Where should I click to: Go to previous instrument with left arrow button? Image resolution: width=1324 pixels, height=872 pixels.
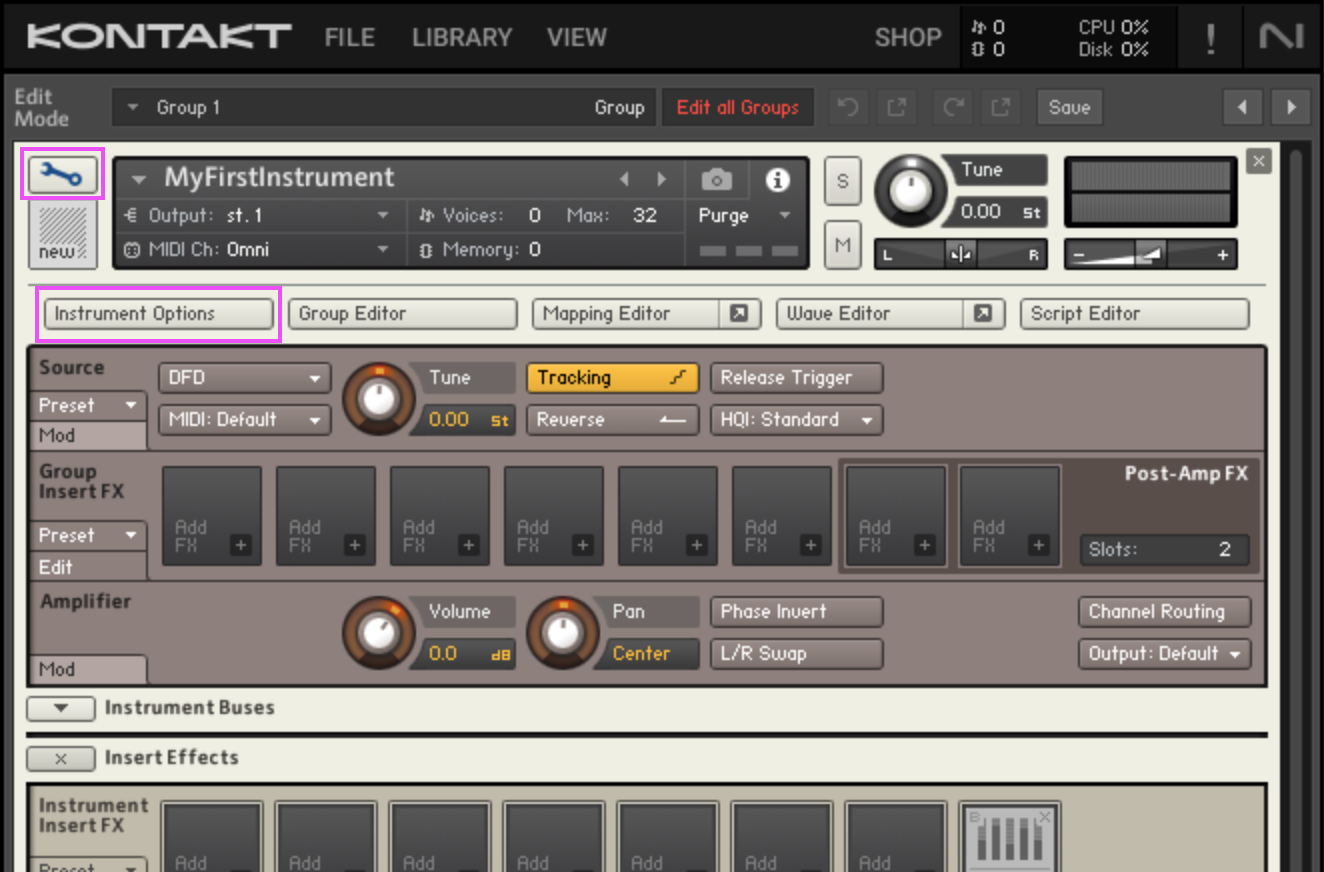point(1243,107)
